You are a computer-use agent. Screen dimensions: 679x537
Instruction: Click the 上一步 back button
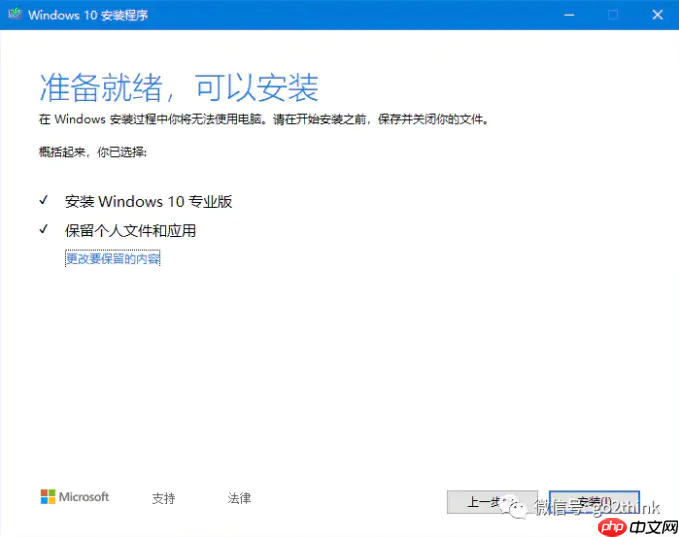click(x=492, y=502)
